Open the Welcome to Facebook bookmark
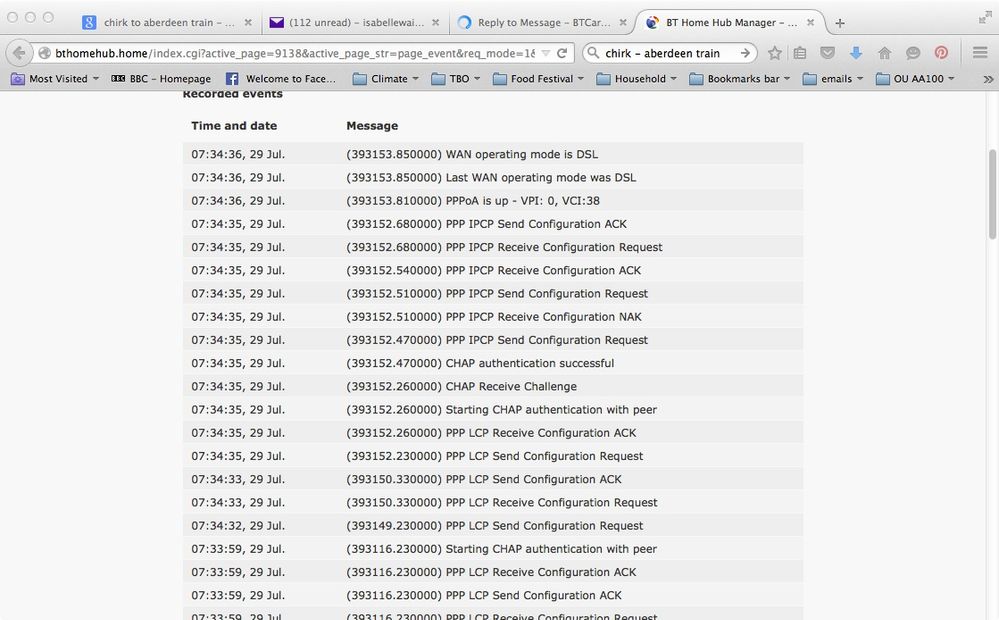The height and width of the screenshot is (620, 999). [x=280, y=79]
